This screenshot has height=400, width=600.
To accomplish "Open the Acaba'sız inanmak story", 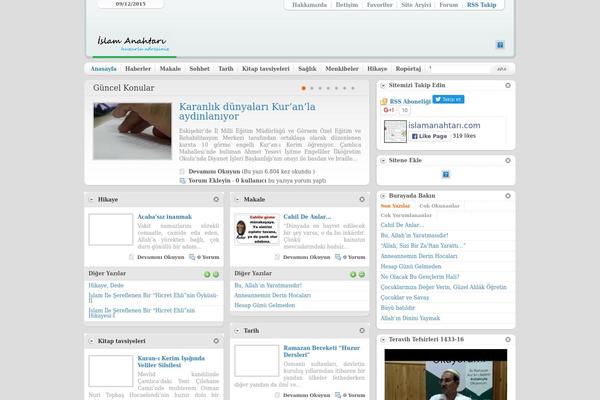I will (165, 217).
